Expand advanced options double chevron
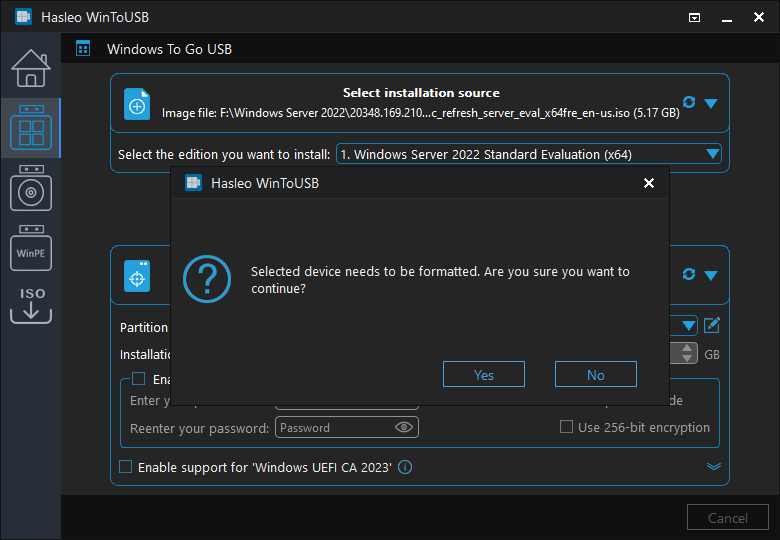780x540 pixels. click(714, 466)
